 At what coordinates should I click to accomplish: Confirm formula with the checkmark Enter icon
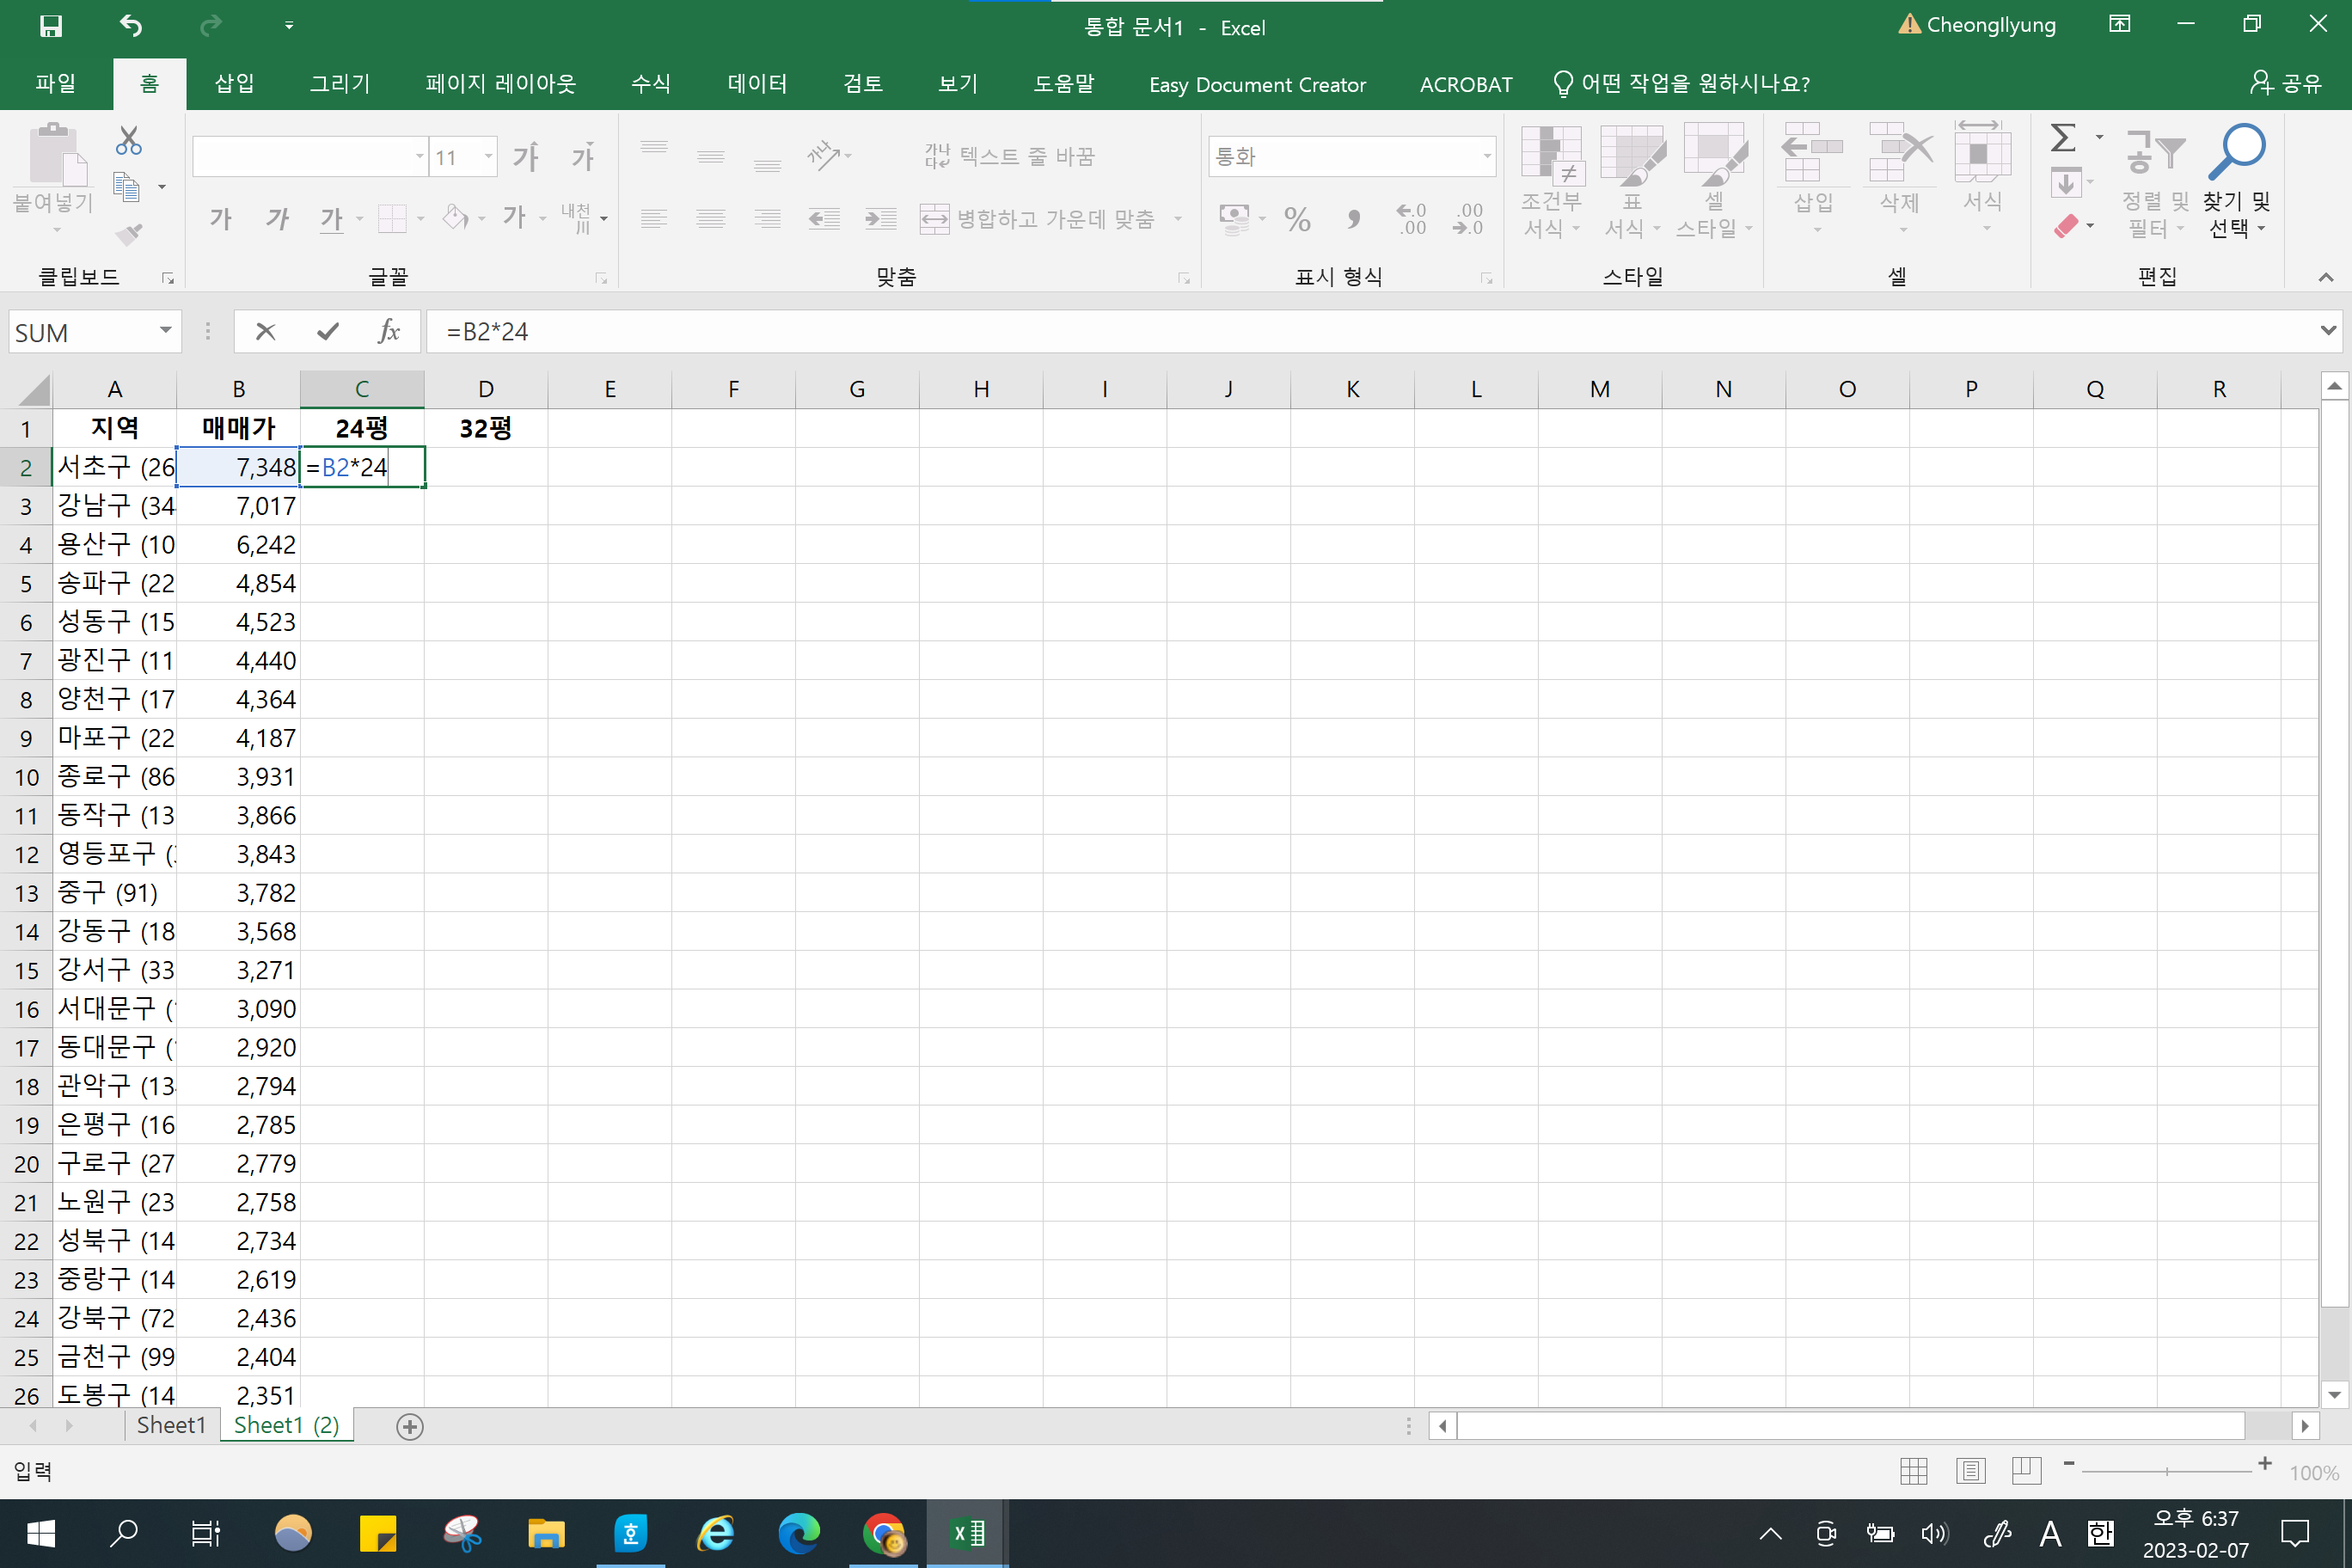(327, 332)
